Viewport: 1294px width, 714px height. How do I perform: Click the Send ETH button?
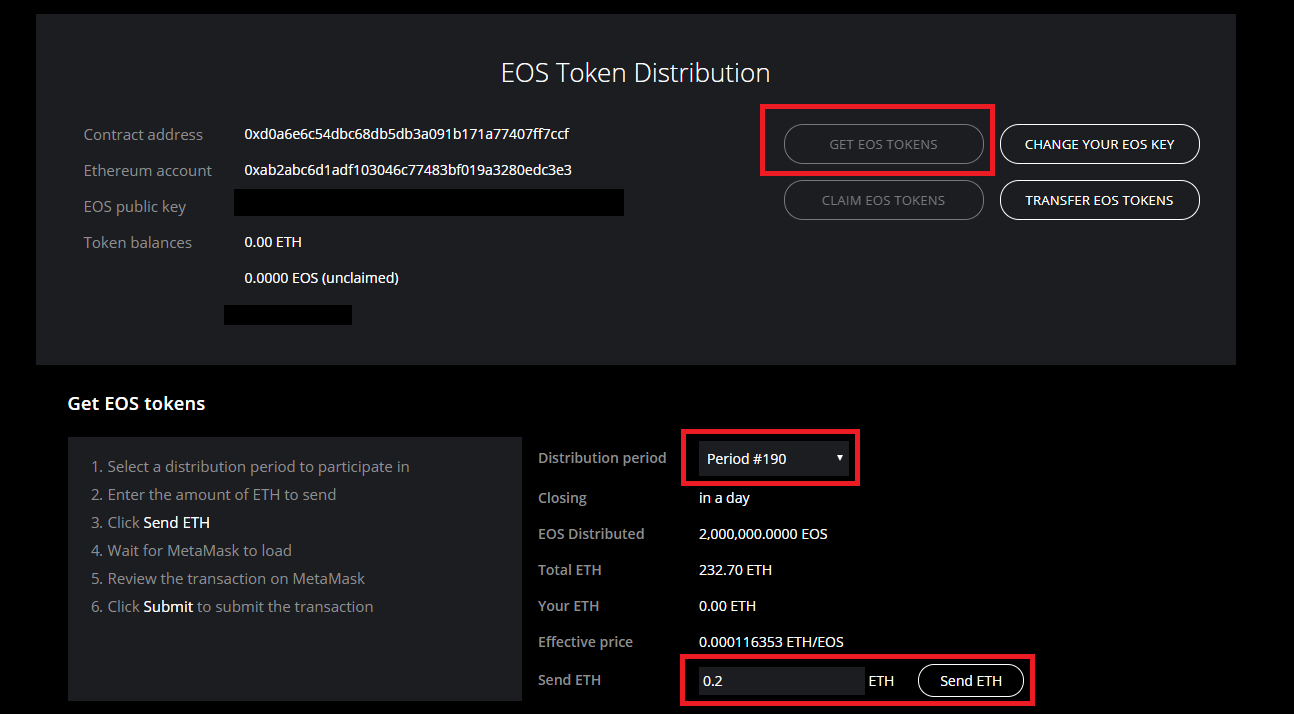pyautogui.click(x=970, y=681)
